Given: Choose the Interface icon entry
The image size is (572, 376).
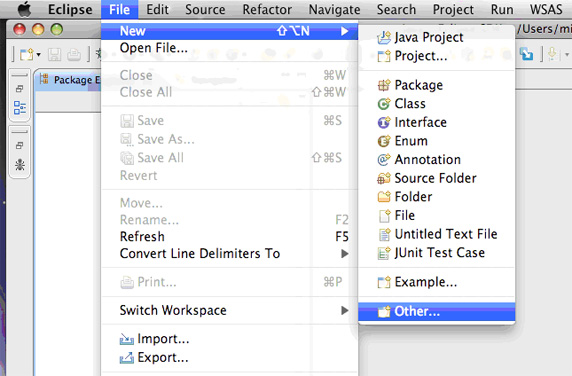Looking at the screenshot, I should coord(384,123).
